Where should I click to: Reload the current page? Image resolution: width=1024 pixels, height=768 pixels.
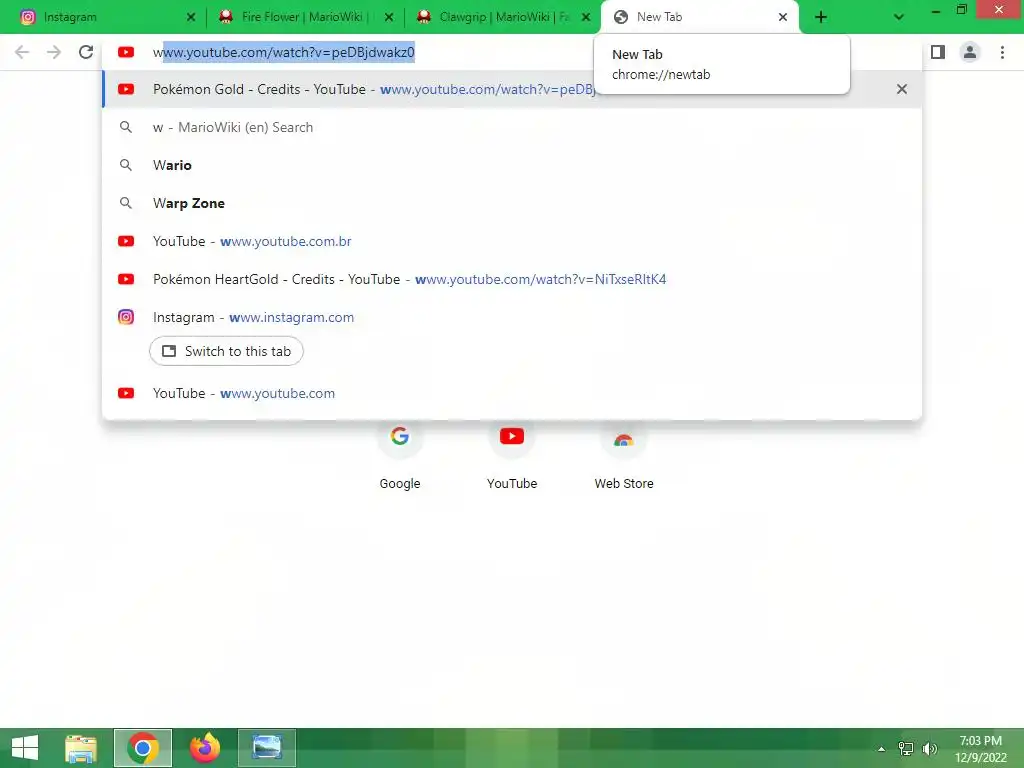pos(86,52)
